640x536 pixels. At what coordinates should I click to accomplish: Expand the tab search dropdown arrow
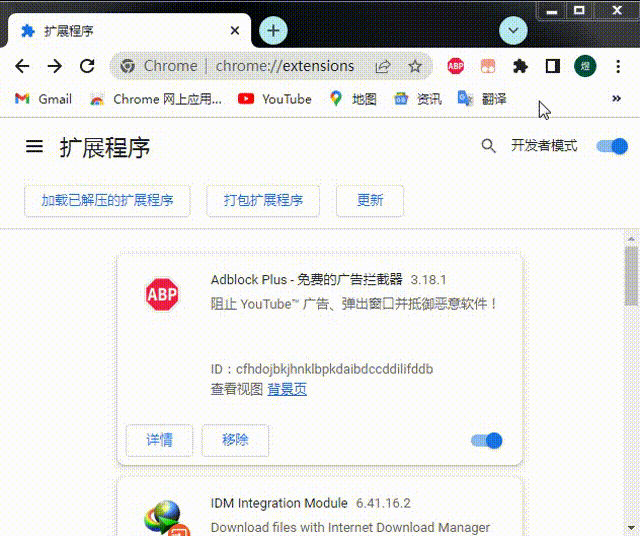(513, 30)
